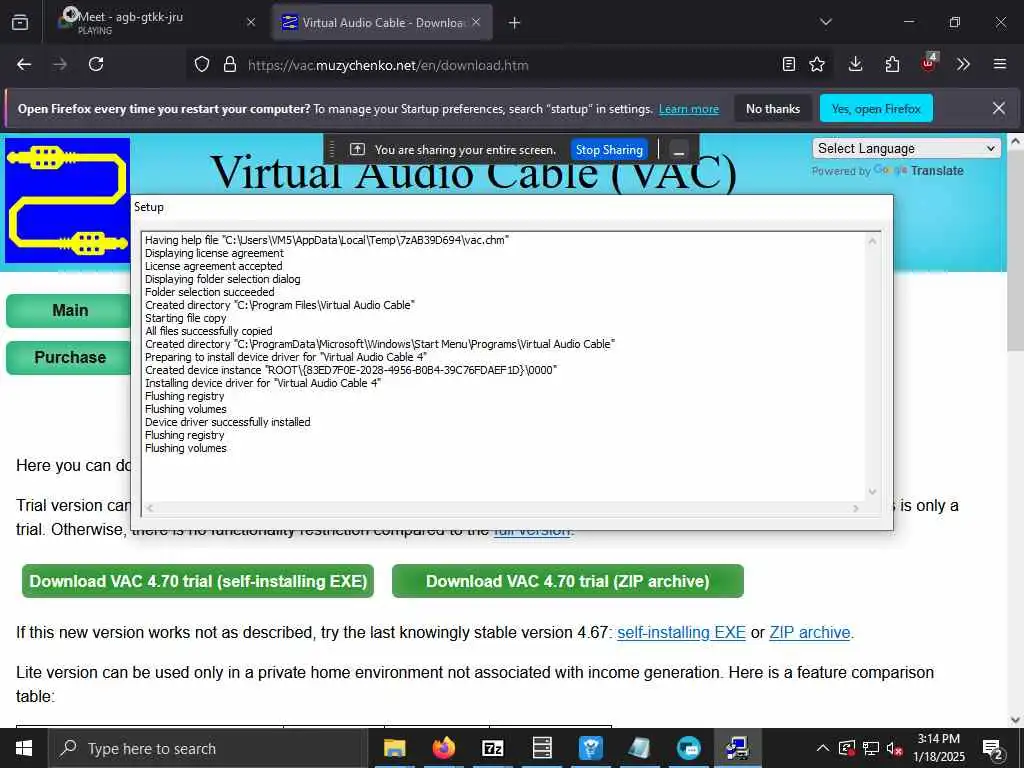The image size is (1024, 768).
Task: Click the screen share indicator icon
Action: tap(357, 150)
